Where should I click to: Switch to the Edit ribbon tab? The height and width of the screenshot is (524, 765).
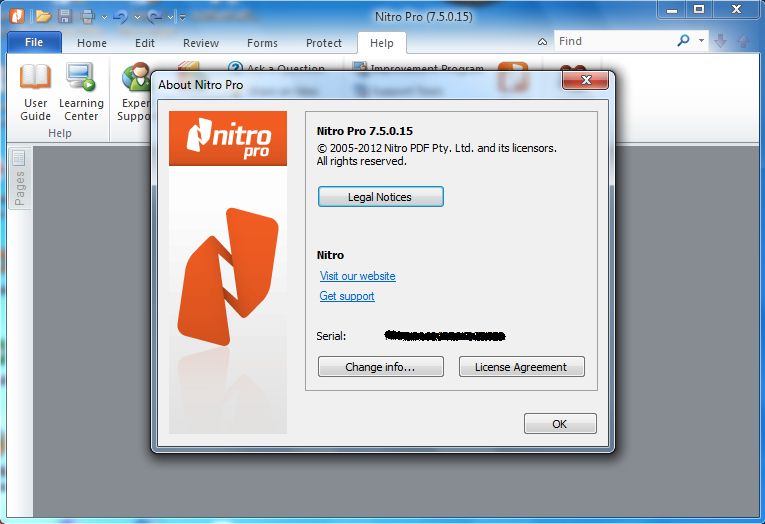(145, 43)
